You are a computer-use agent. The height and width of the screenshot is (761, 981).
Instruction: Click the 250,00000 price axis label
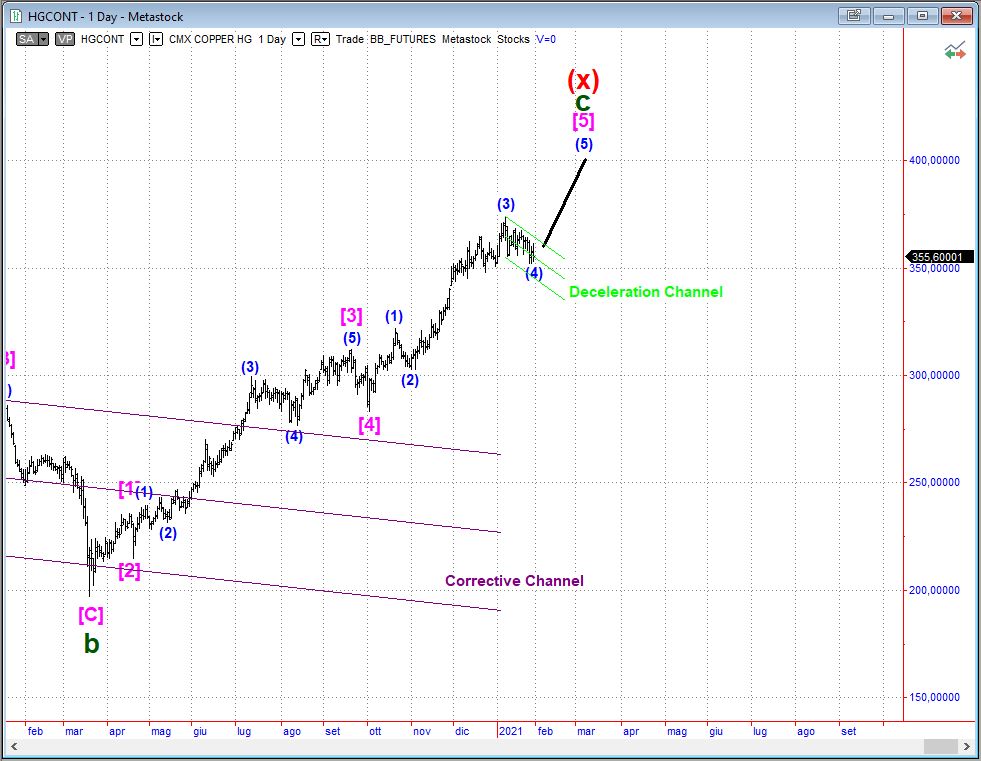[x=934, y=482]
